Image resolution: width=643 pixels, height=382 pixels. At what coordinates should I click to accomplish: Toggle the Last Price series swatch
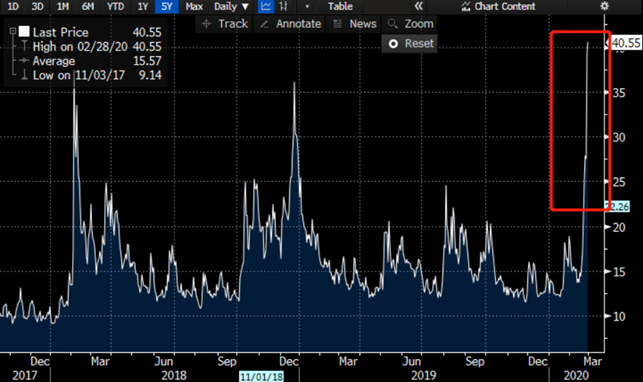24,32
